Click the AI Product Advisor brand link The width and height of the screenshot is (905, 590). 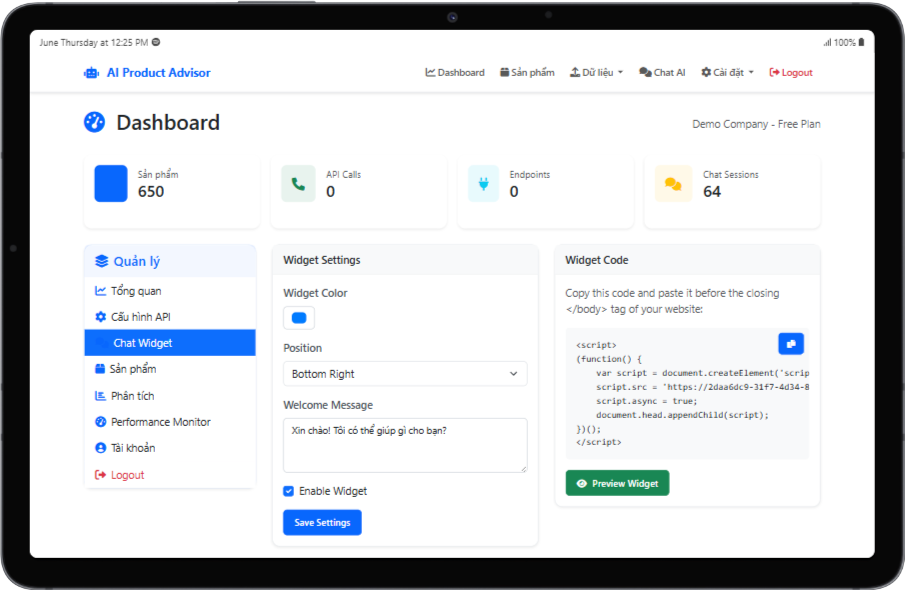[x=147, y=73]
